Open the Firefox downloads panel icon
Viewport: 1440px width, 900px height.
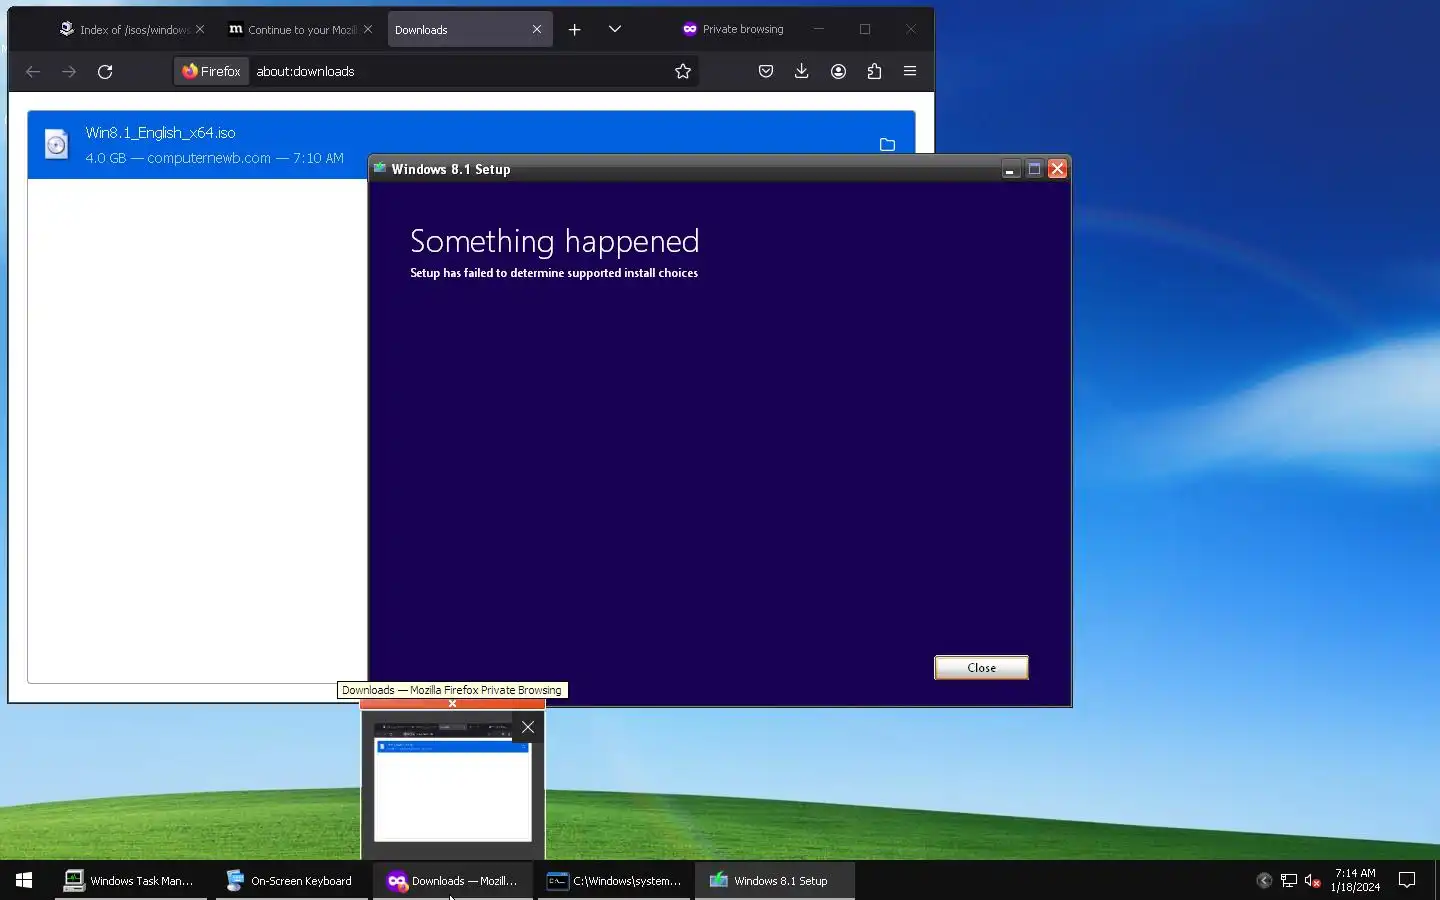802,71
